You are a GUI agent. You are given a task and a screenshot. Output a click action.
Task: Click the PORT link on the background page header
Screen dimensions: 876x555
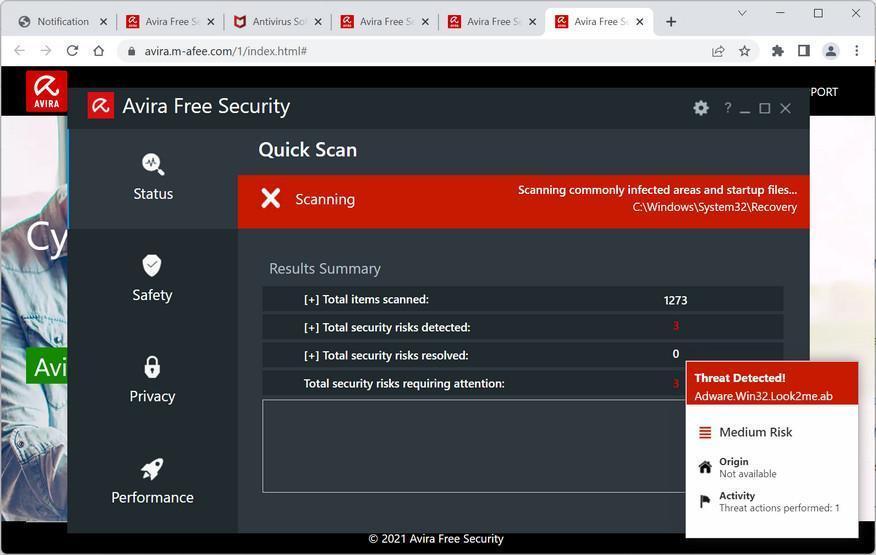(x=824, y=92)
